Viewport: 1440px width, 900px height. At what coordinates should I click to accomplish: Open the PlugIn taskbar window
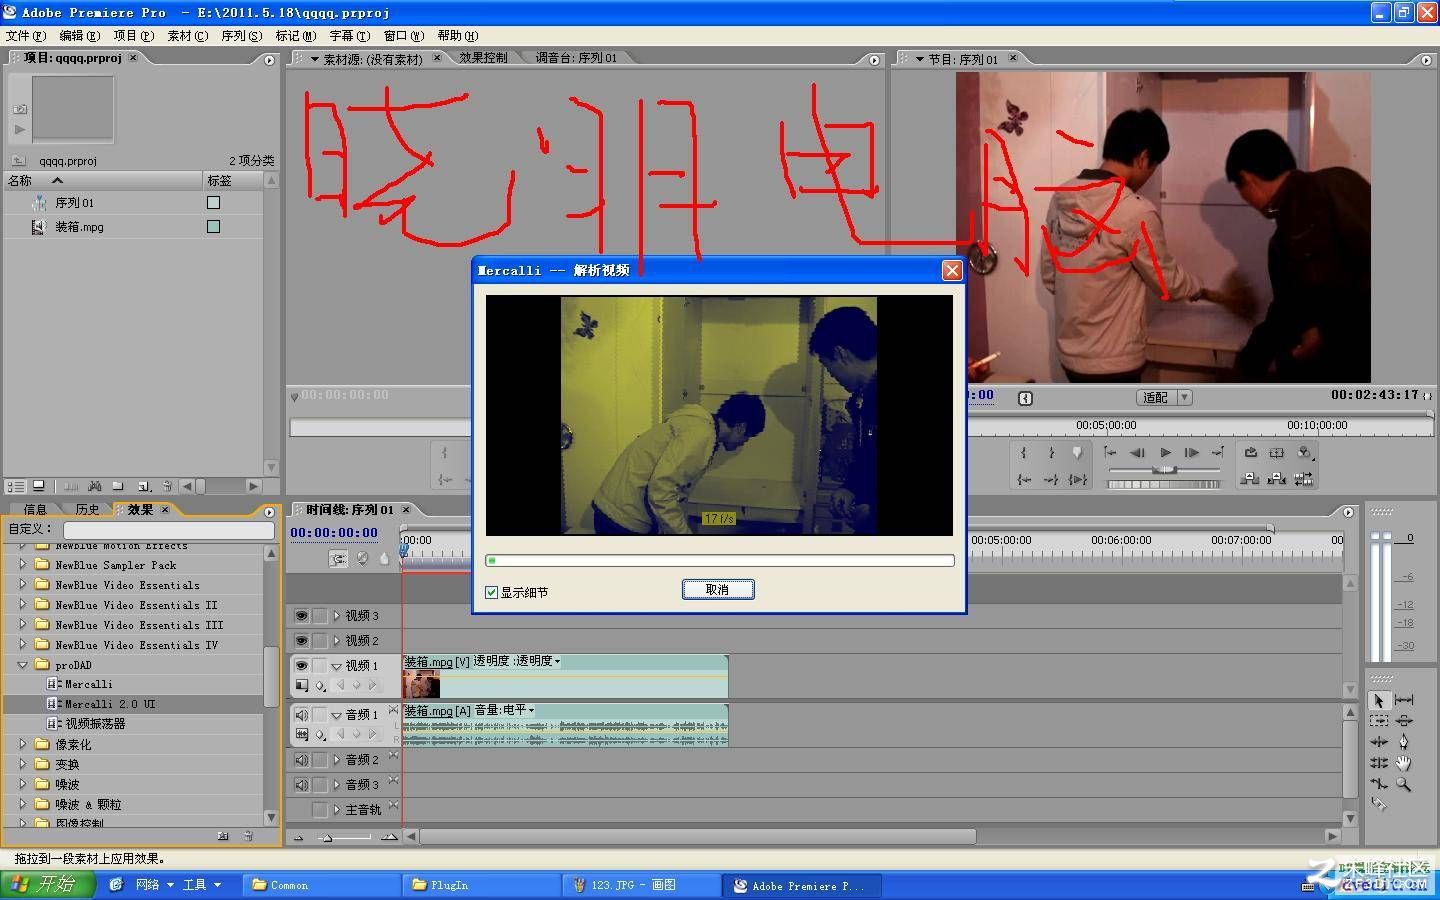click(x=480, y=885)
